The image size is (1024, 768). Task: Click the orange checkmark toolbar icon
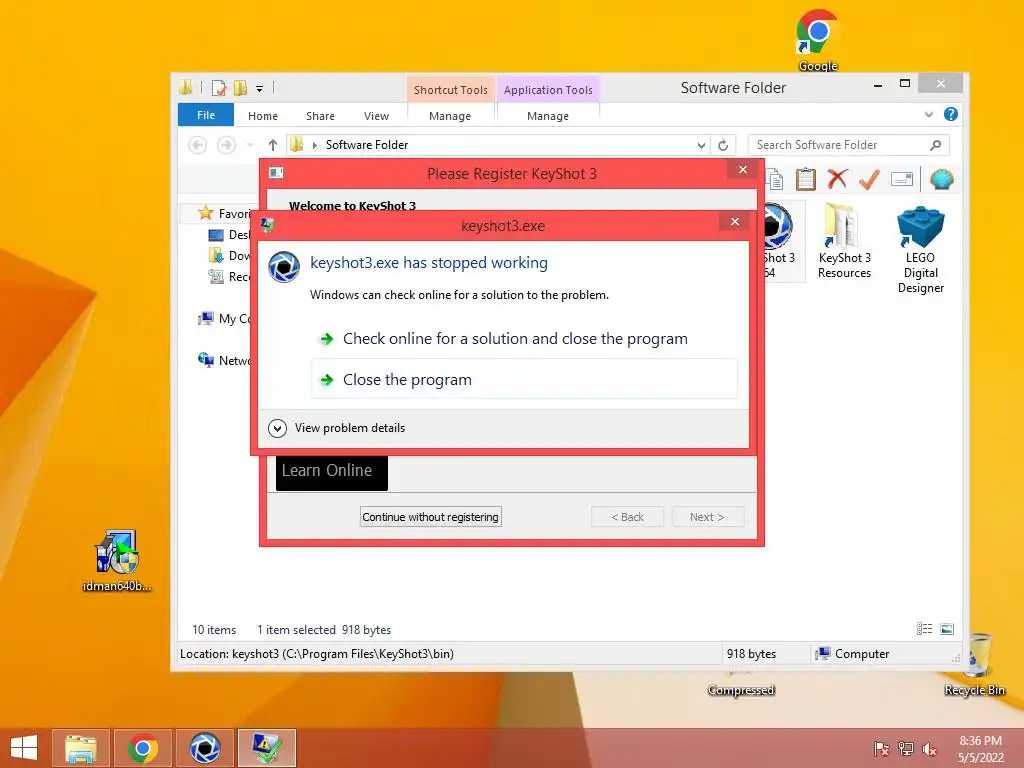pyautogui.click(x=869, y=179)
